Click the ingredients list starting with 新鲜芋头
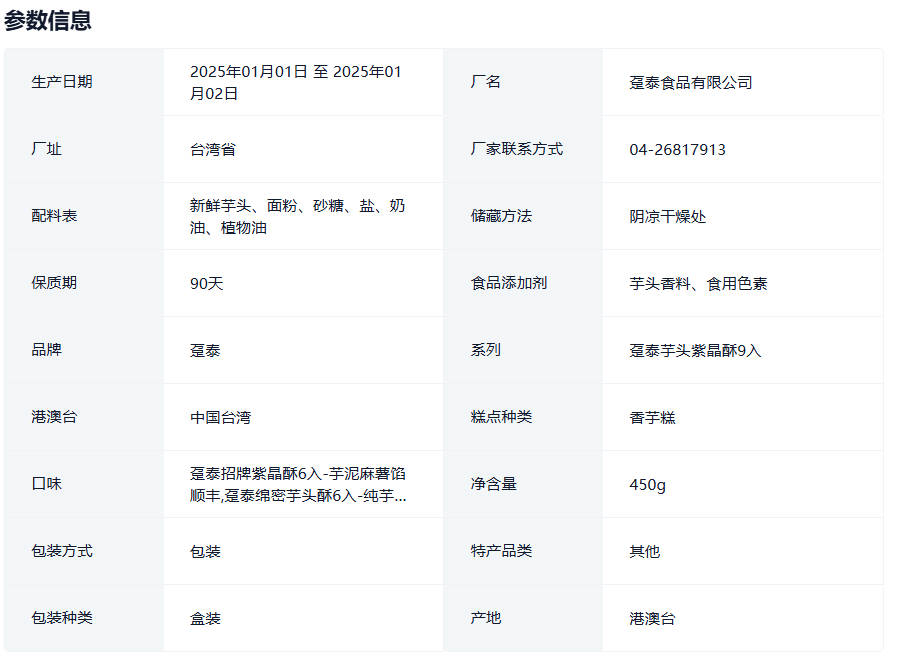This screenshot has height=659, width=900. tap(297, 217)
